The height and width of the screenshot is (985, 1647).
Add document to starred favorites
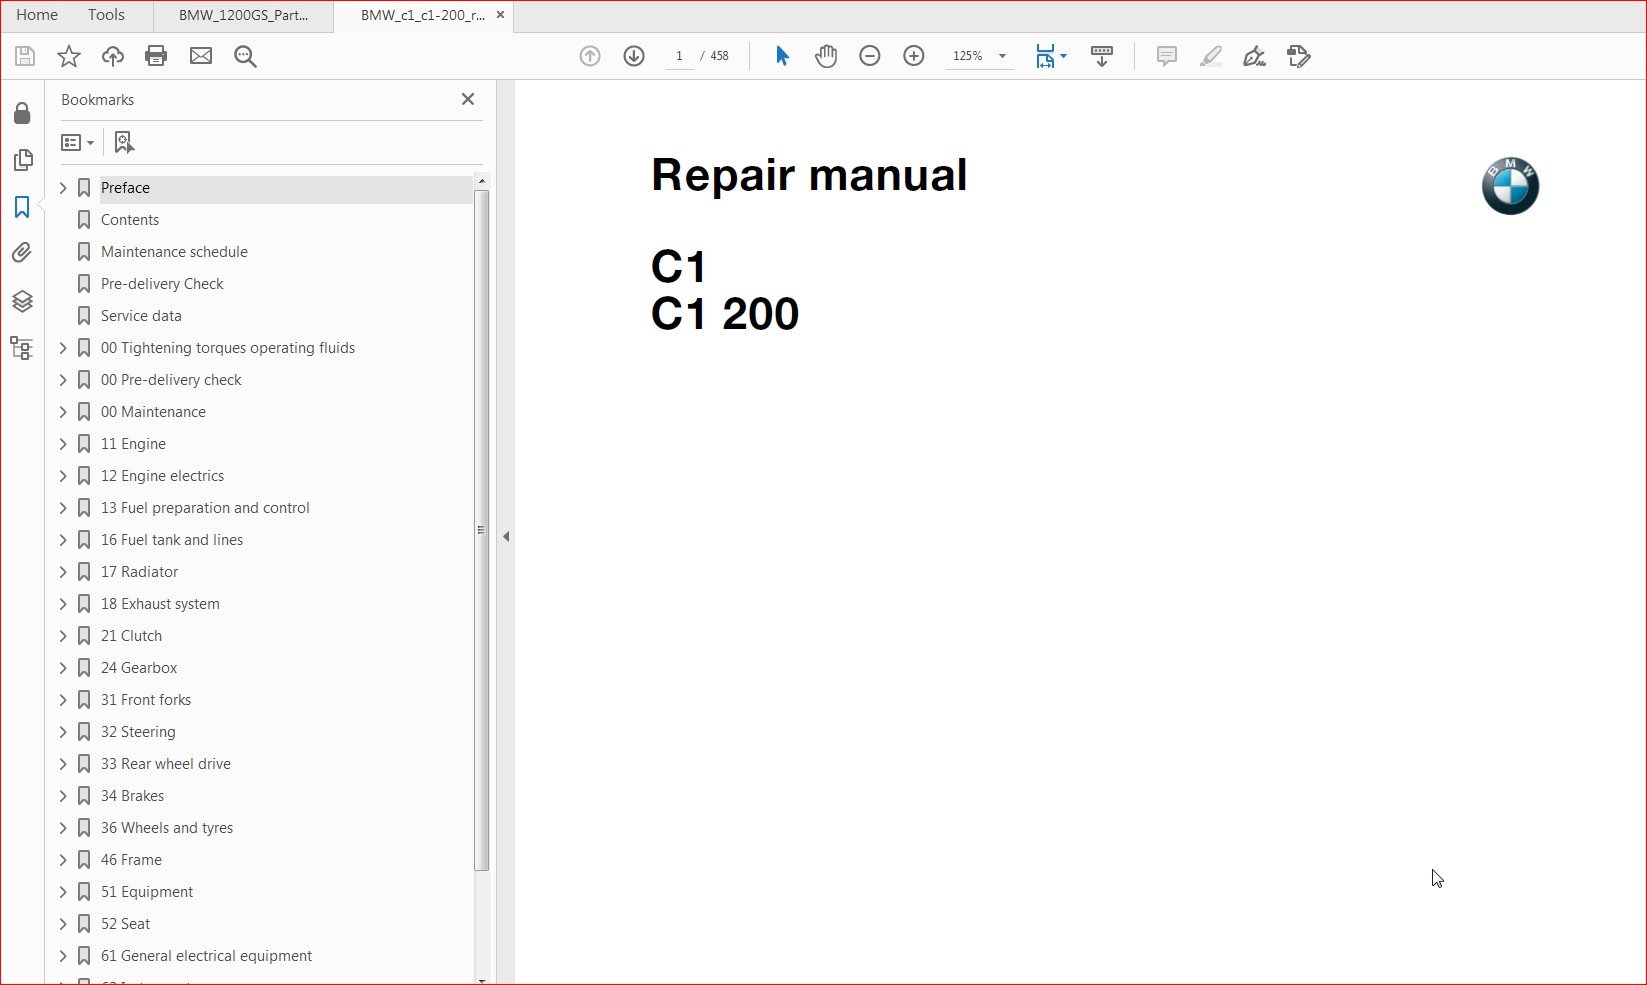69,56
